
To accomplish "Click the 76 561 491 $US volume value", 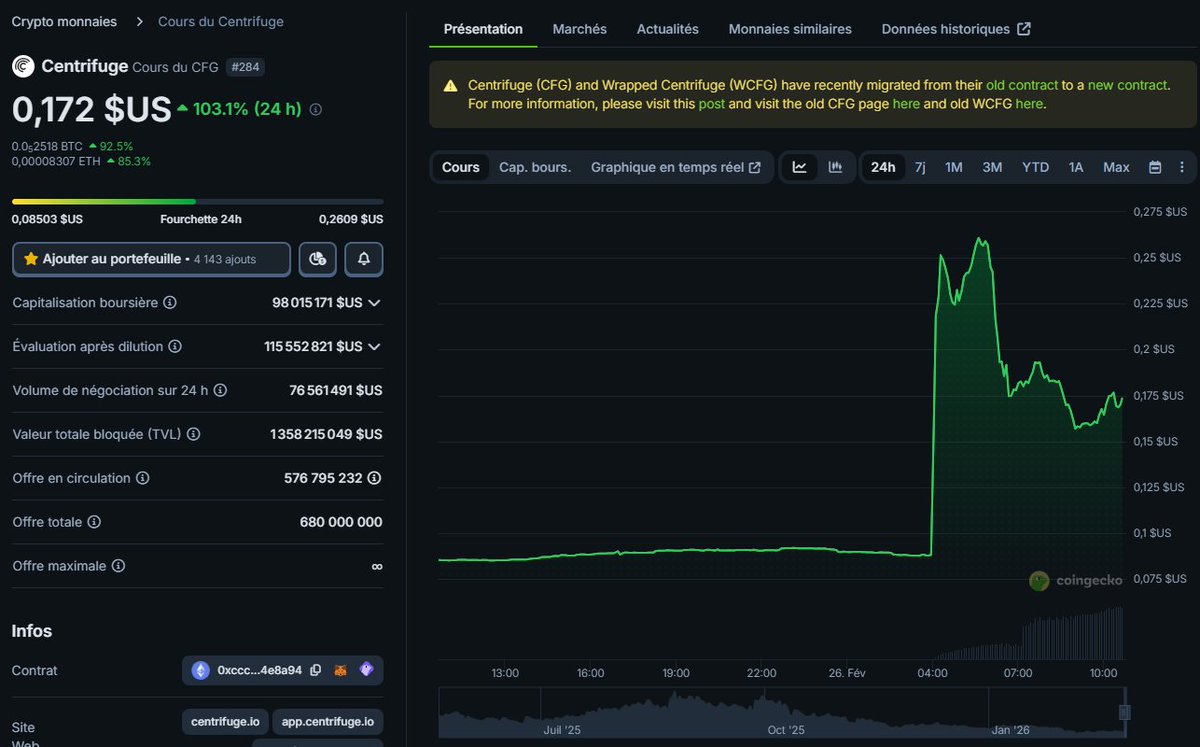I will (x=336, y=390).
